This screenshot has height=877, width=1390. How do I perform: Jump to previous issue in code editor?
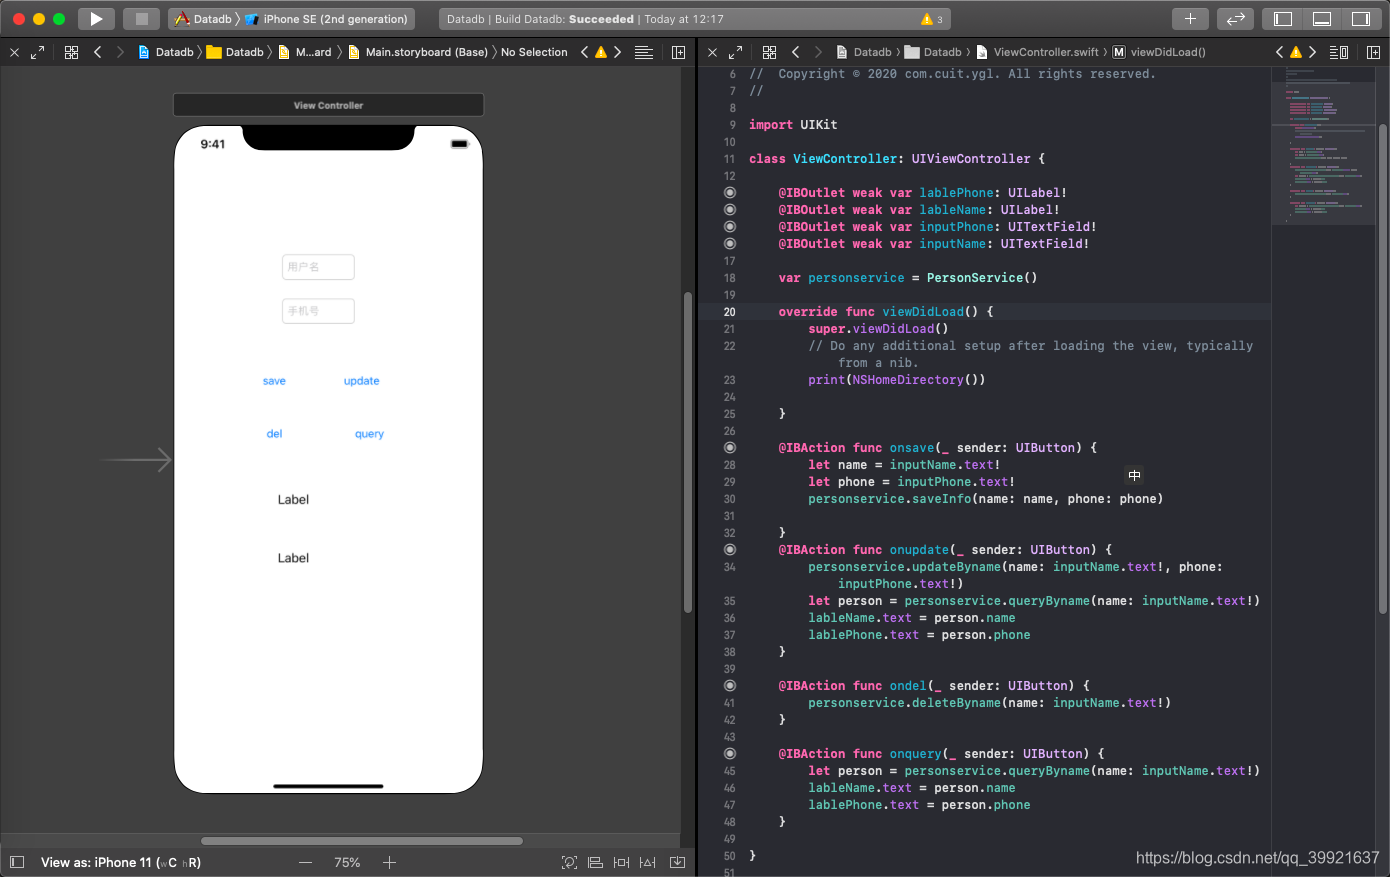1279,52
